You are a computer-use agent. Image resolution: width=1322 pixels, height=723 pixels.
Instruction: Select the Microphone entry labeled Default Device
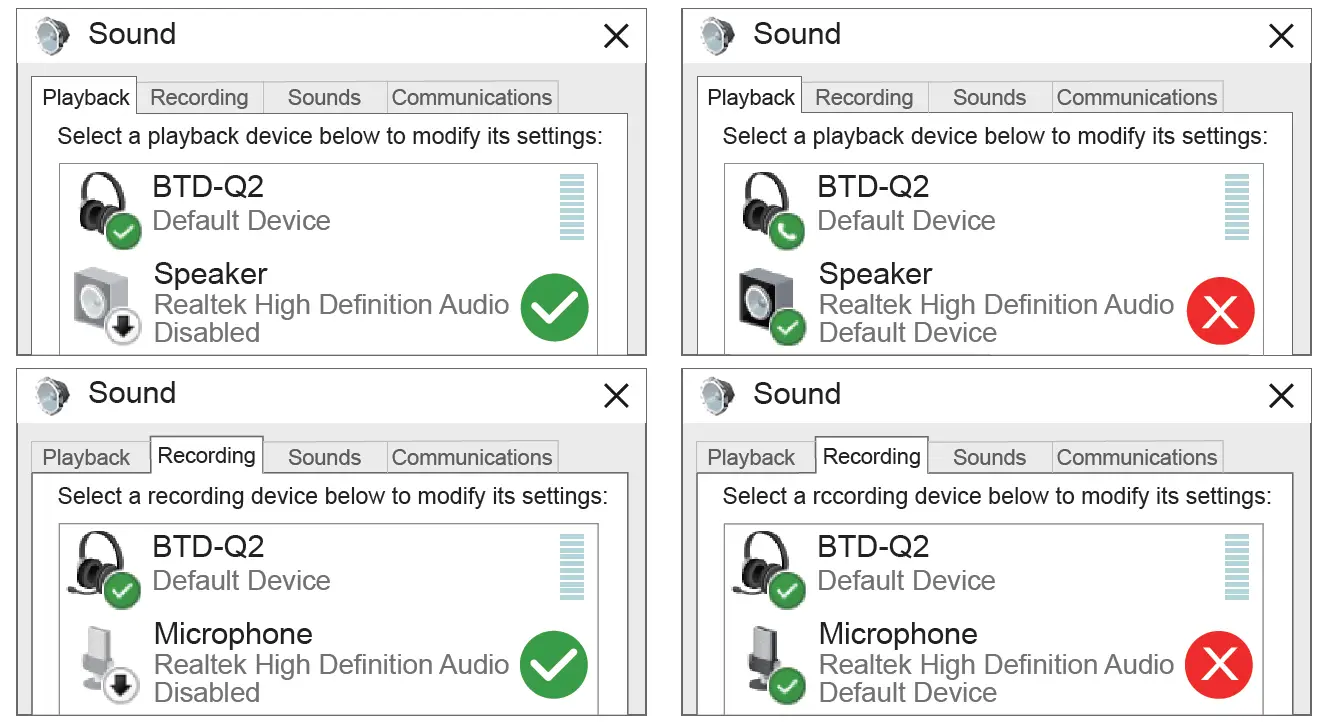(995, 663)
